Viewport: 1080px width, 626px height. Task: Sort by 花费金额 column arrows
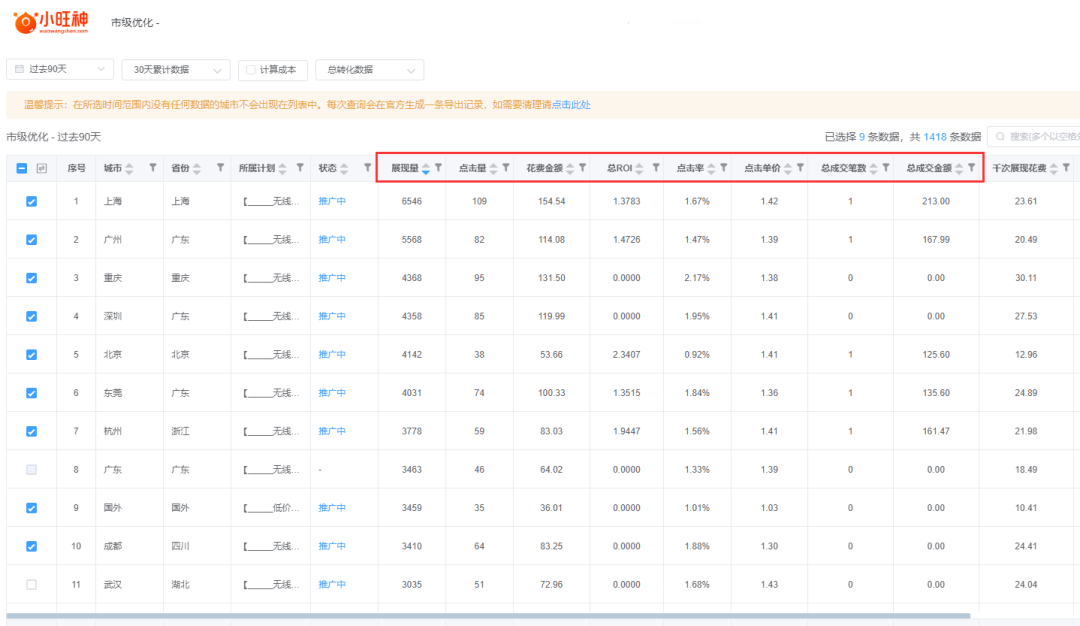point(570,169)
